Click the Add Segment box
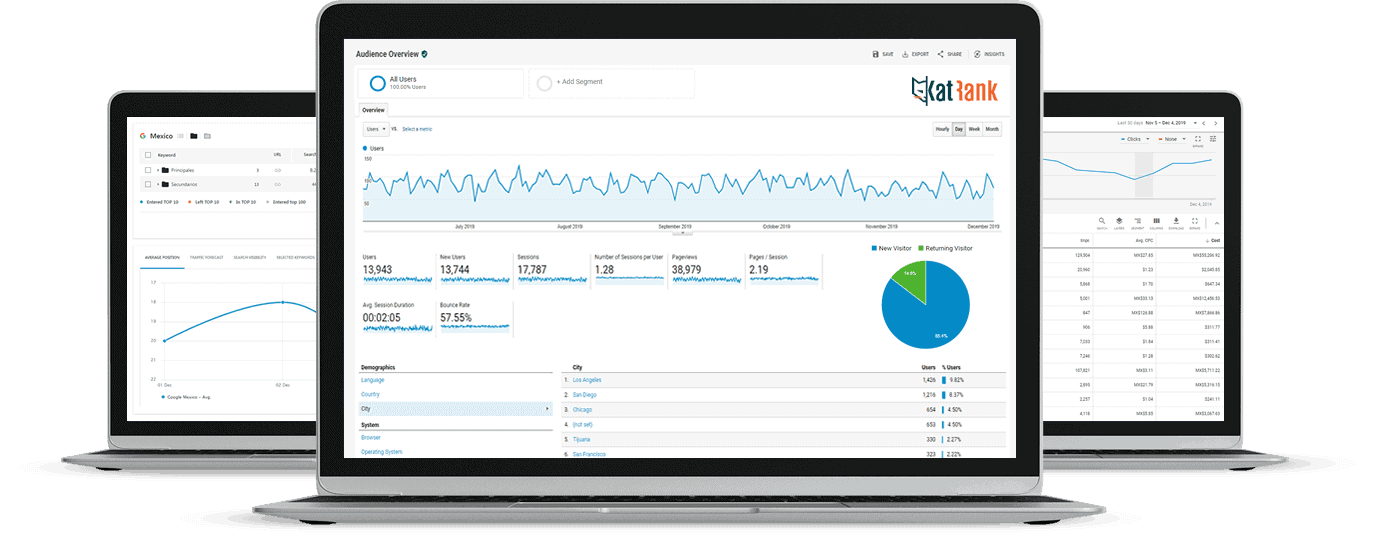Screen dimensions: 1374x534 point(611,83)
